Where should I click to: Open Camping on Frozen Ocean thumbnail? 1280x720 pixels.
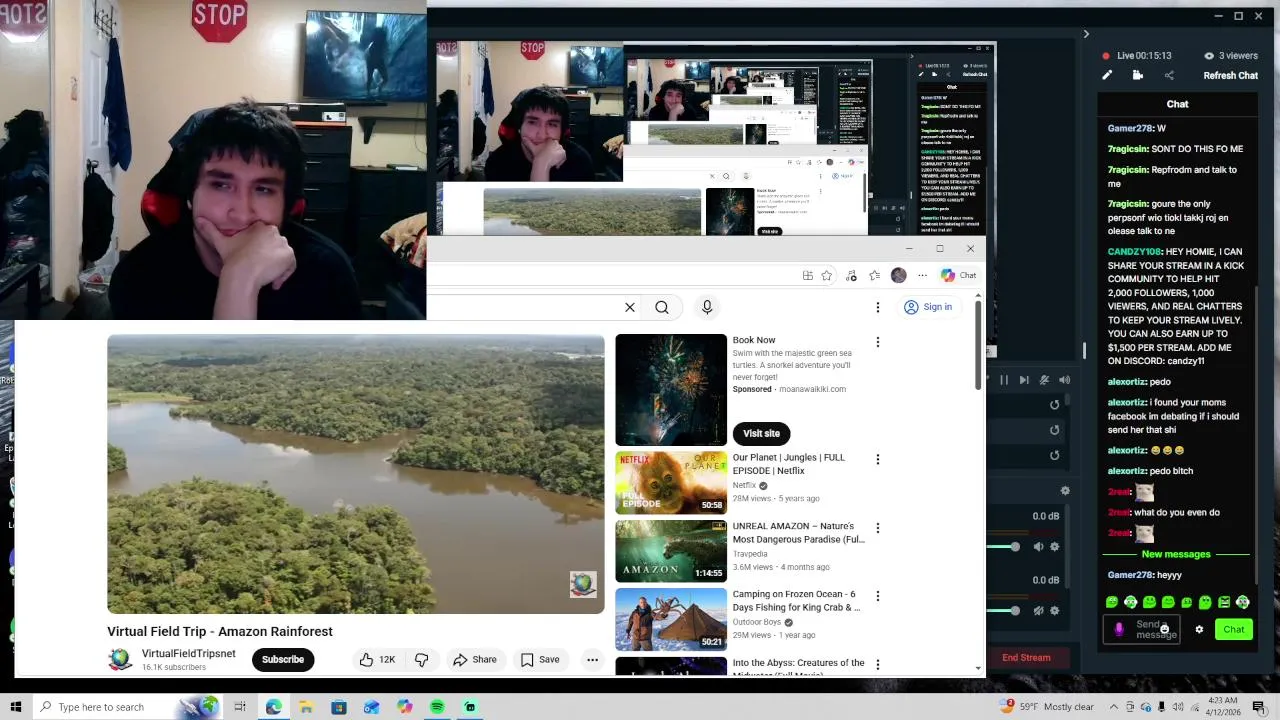(x=671, y=619)
